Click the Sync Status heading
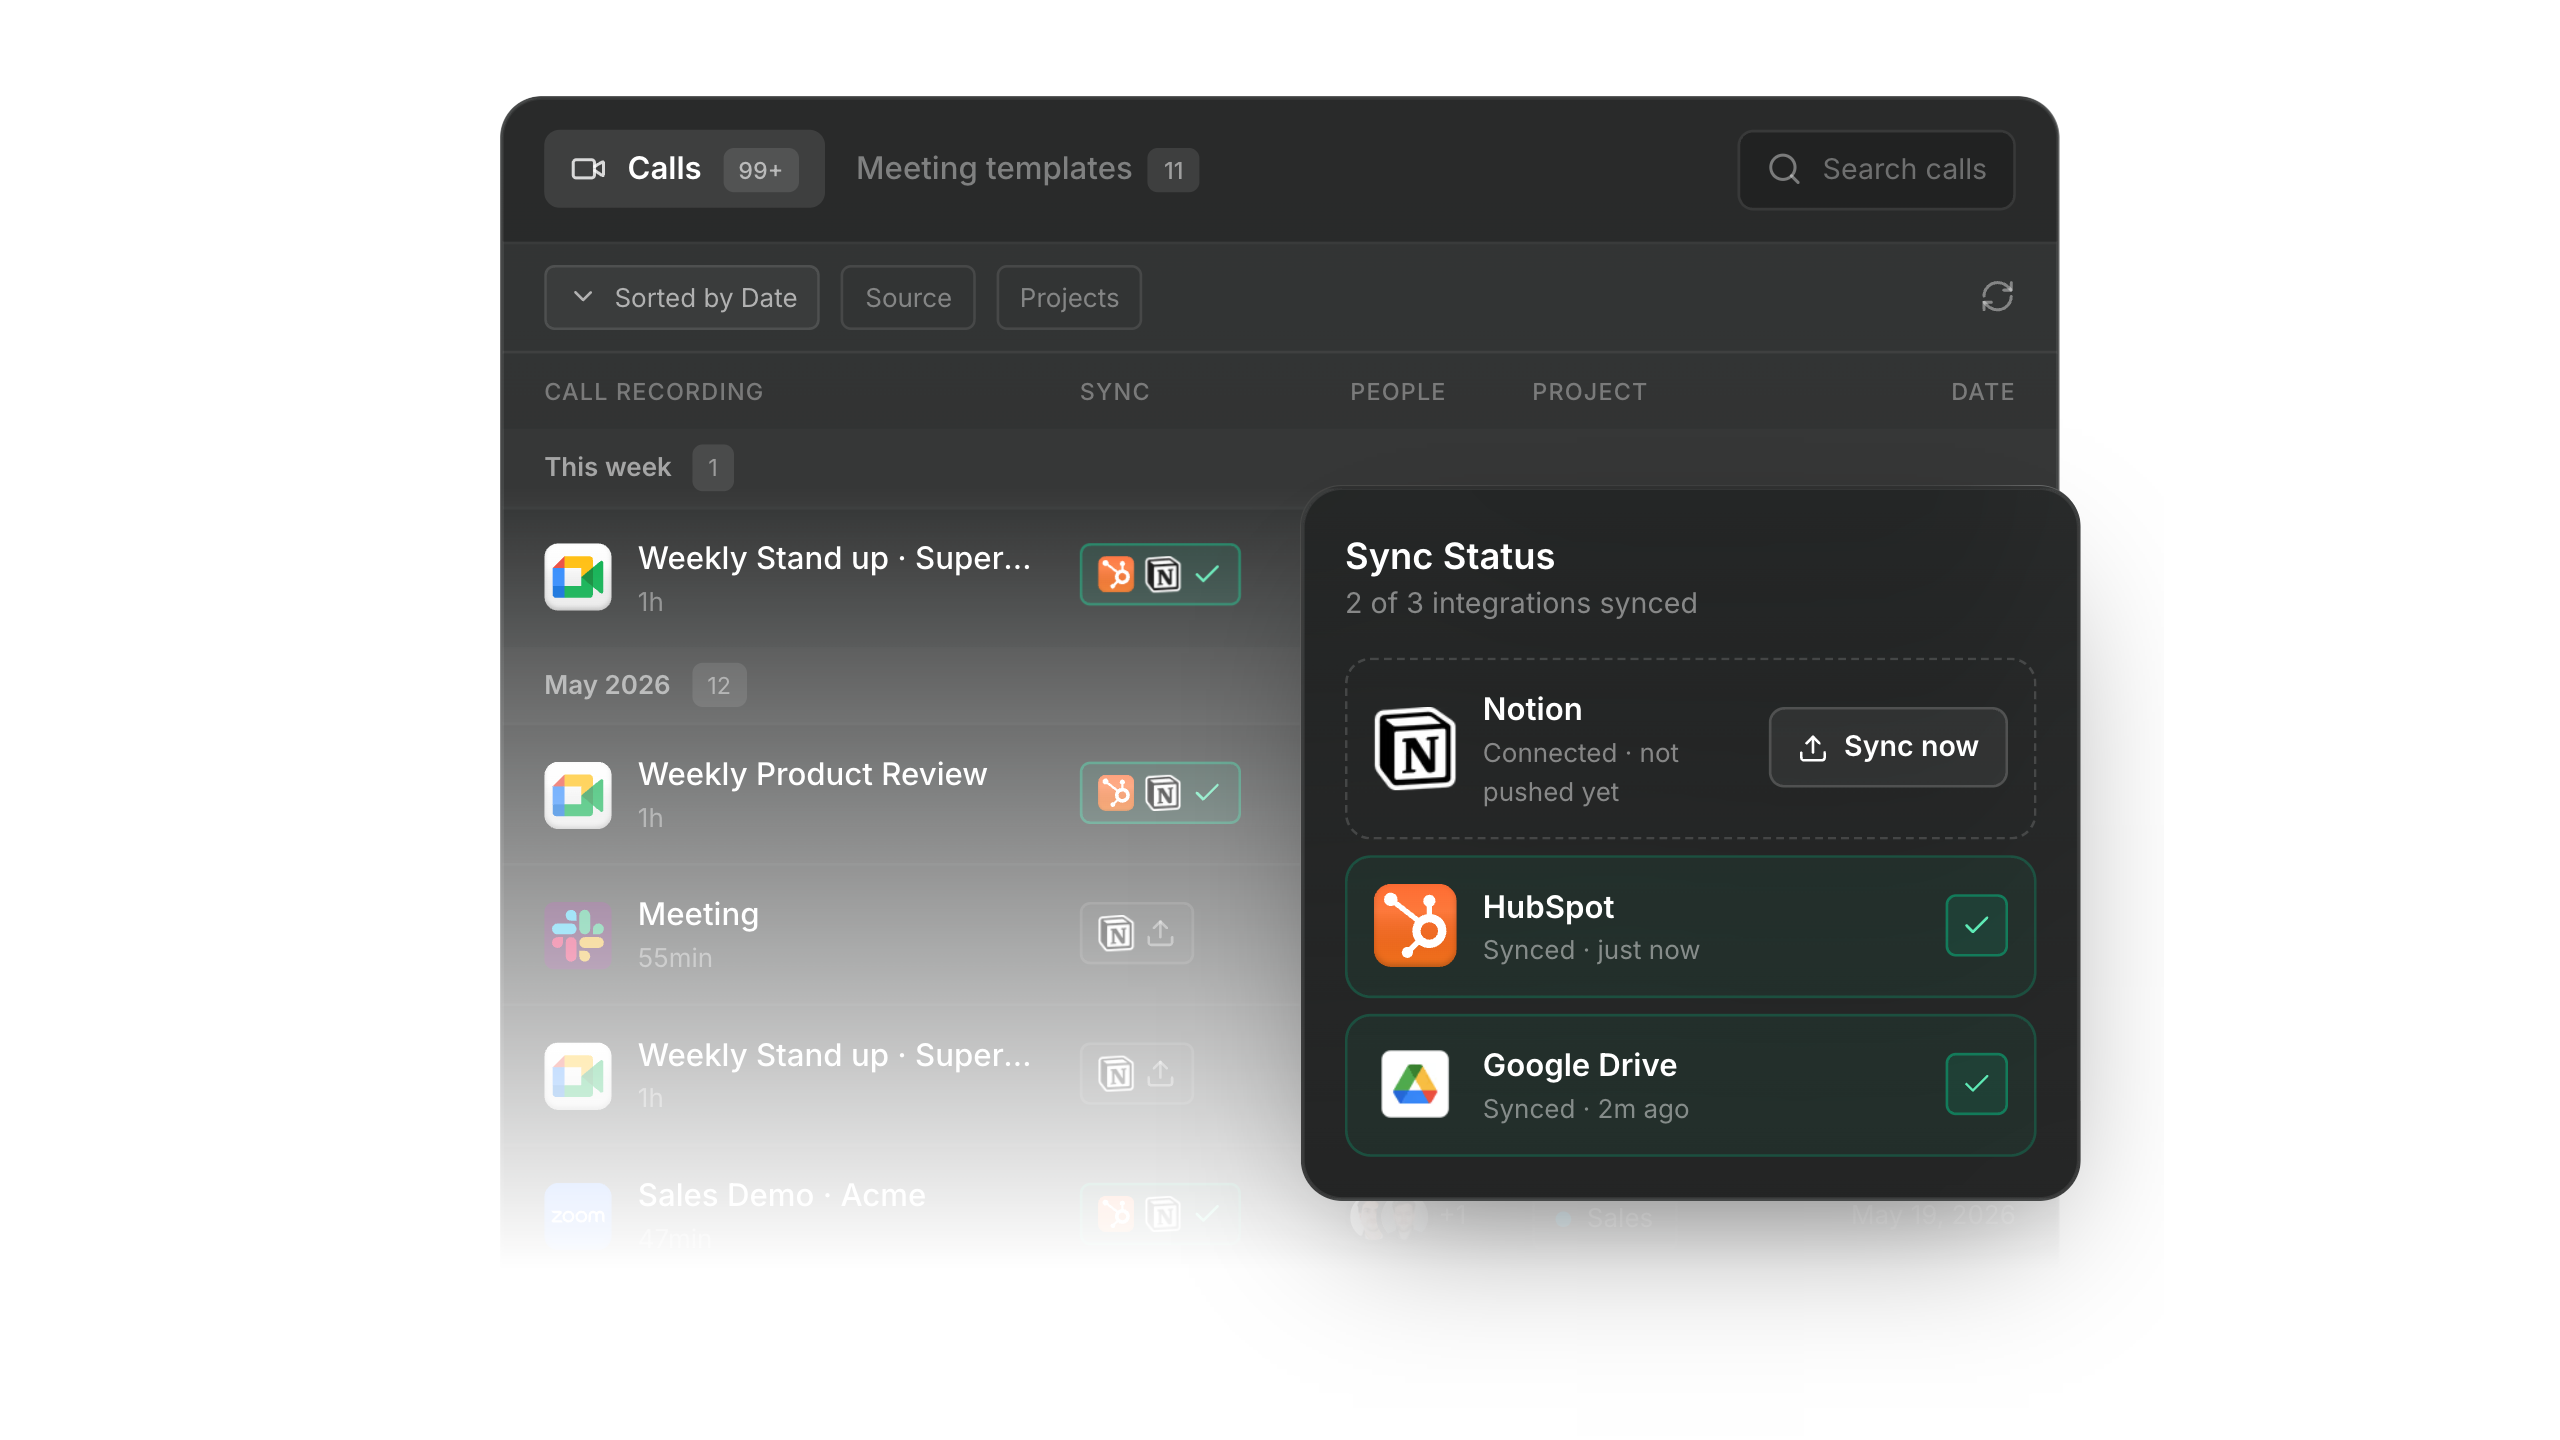Viewport: 2560px width, 1440px height. [x=1449, y=556]
